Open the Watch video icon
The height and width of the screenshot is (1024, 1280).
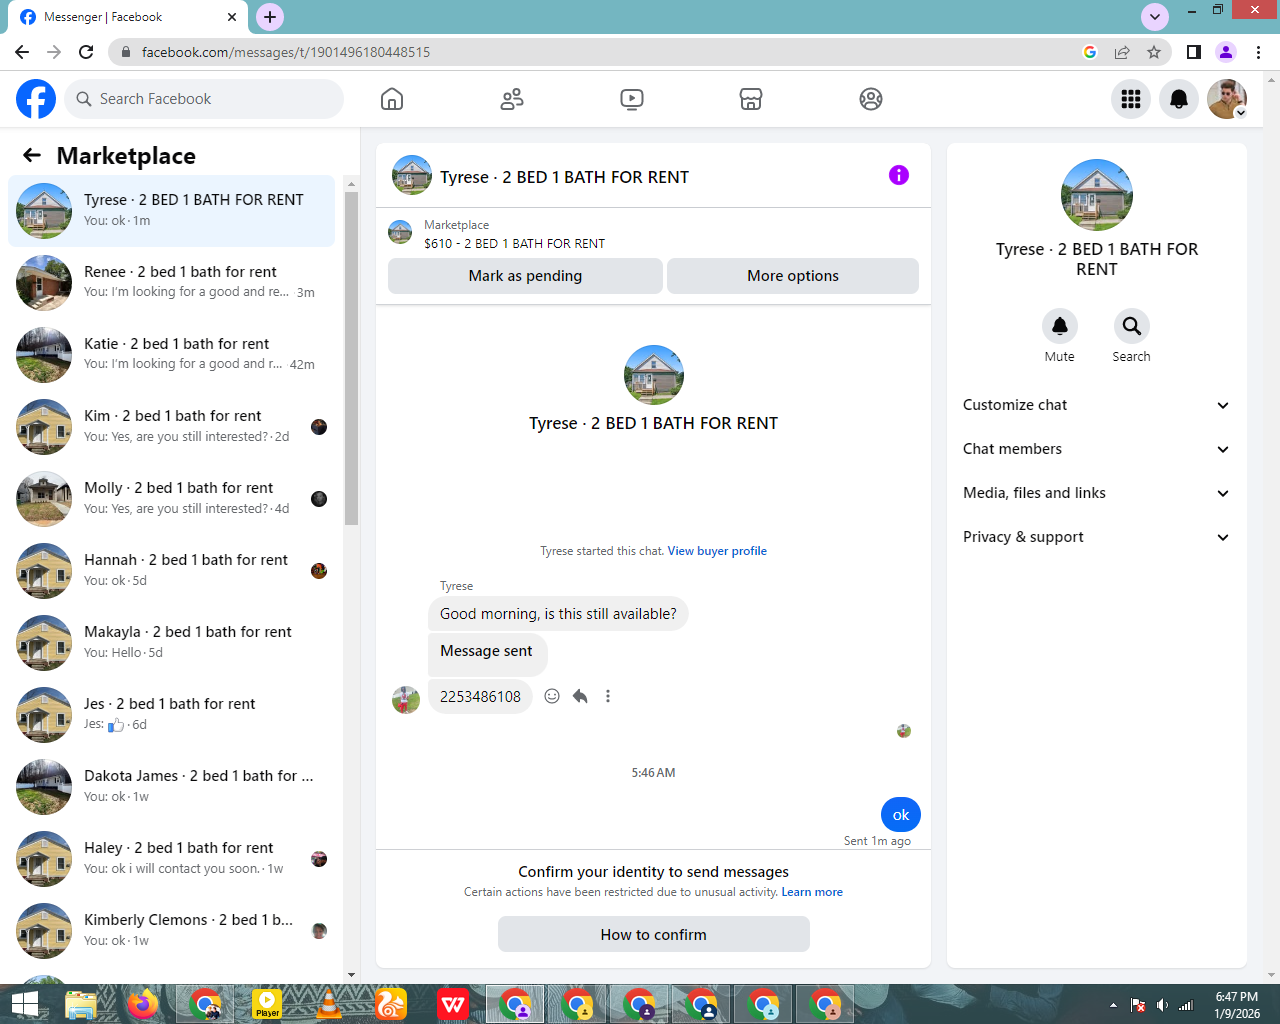(632, 99)
